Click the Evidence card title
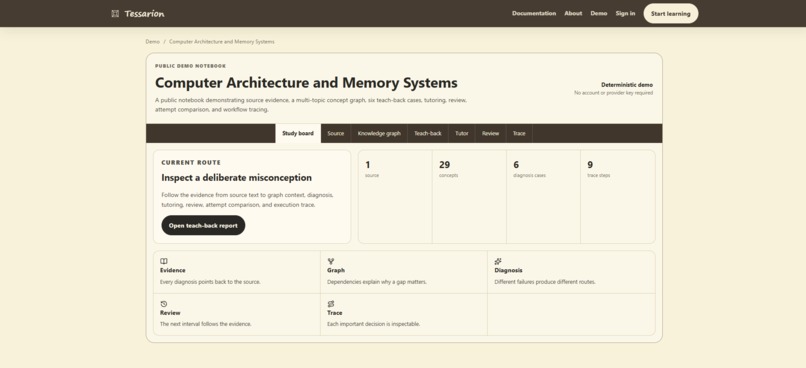The width and height of the screenshot is (806, 368). [173, 270]
